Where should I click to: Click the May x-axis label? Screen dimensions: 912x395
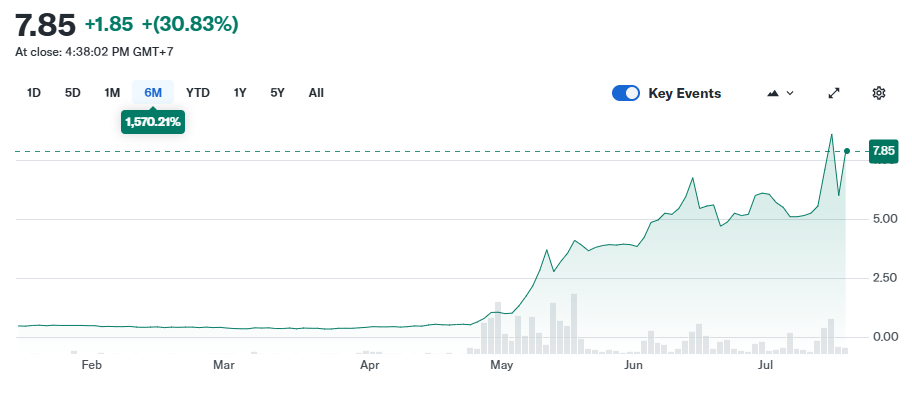(x=501, y=365)
